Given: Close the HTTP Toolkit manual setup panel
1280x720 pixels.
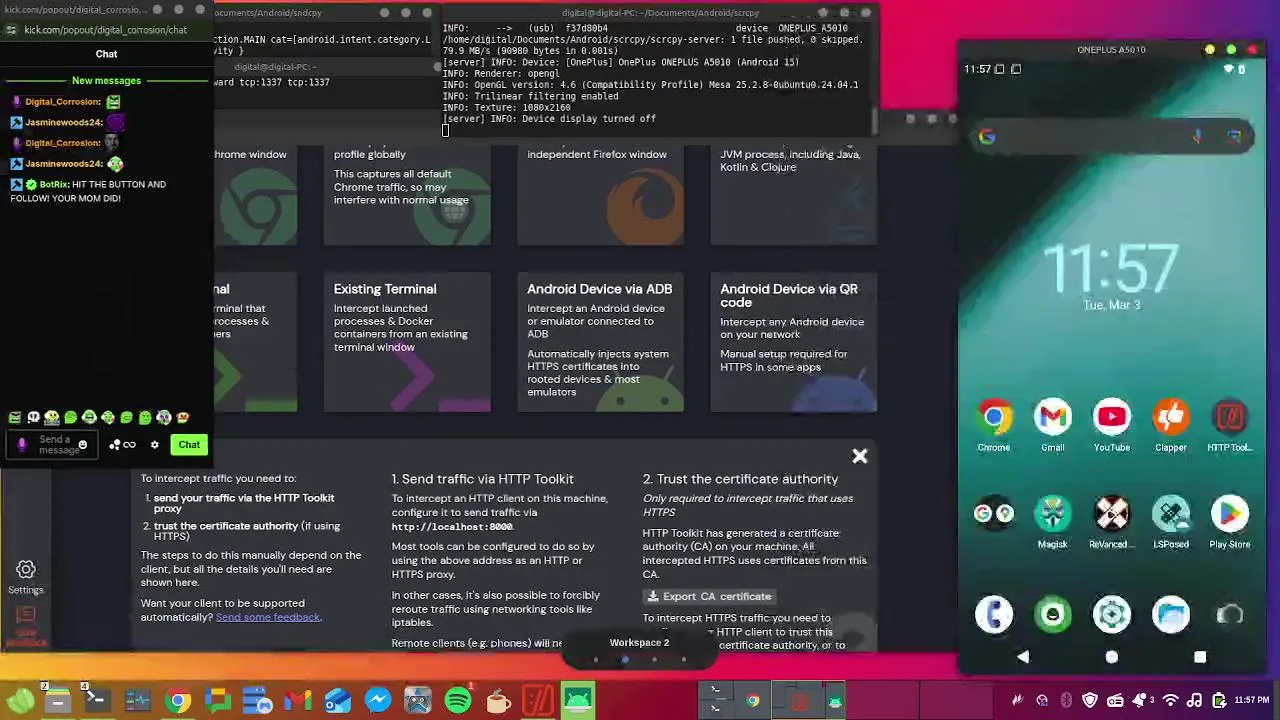Looking at the screenshot, I should (x=860, y=457).
